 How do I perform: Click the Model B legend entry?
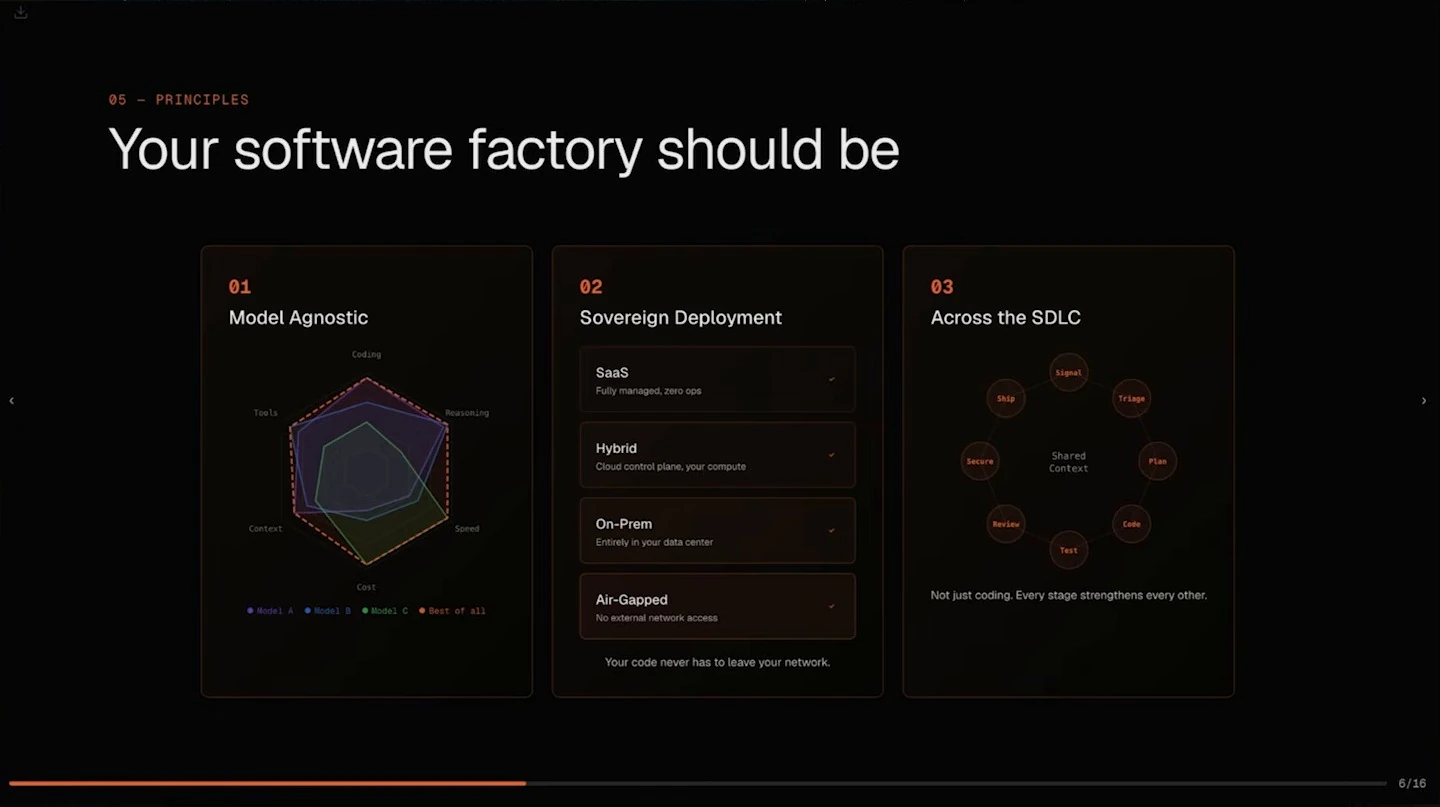point(328,611)
